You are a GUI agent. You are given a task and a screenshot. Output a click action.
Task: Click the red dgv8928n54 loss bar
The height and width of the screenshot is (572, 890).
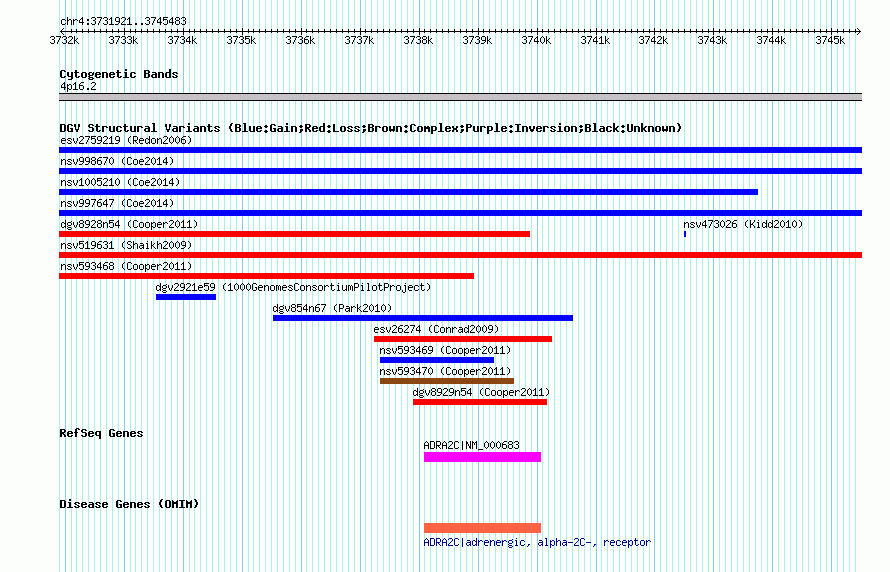pos(295,234)
